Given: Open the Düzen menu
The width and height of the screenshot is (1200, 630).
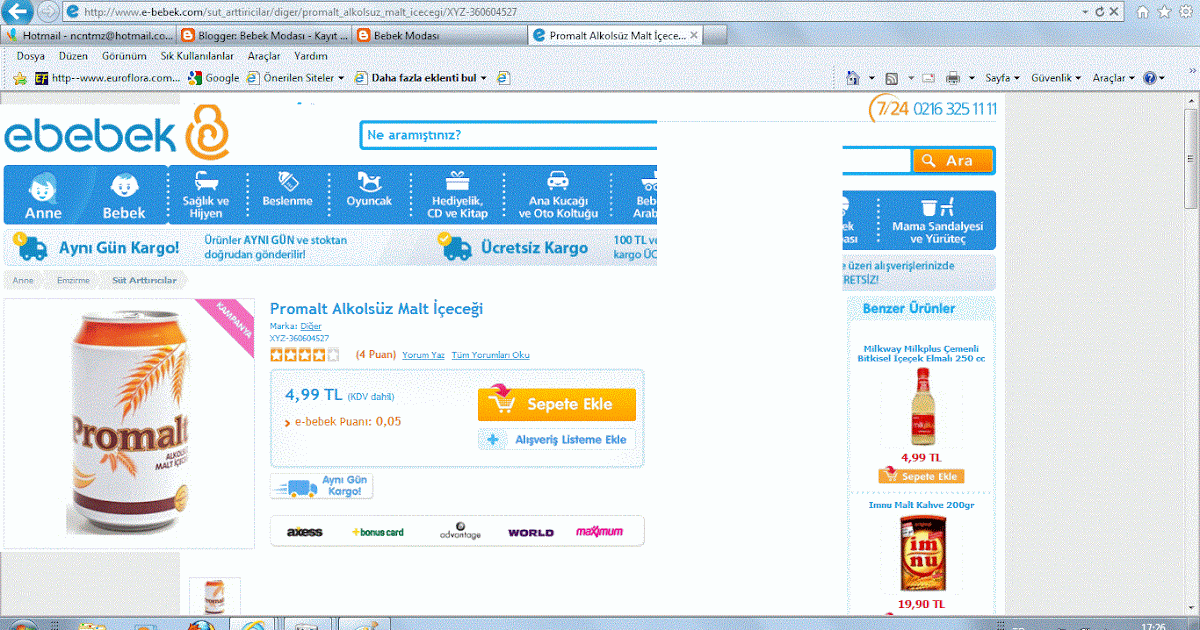Looking at the screenshot, I should point(73,56).
